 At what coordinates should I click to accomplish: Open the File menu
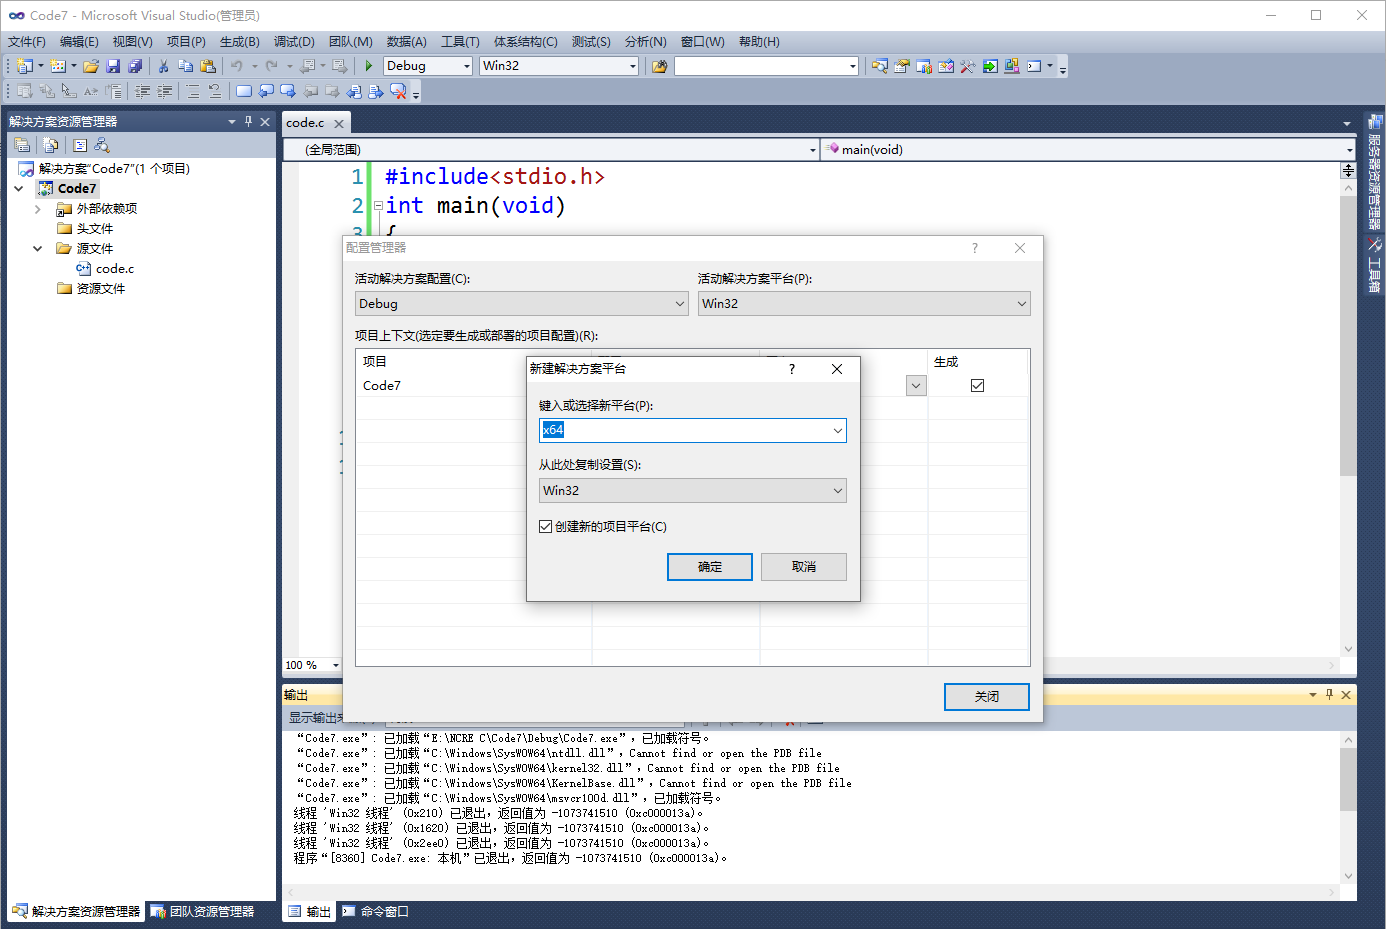(x=27, y=41)
